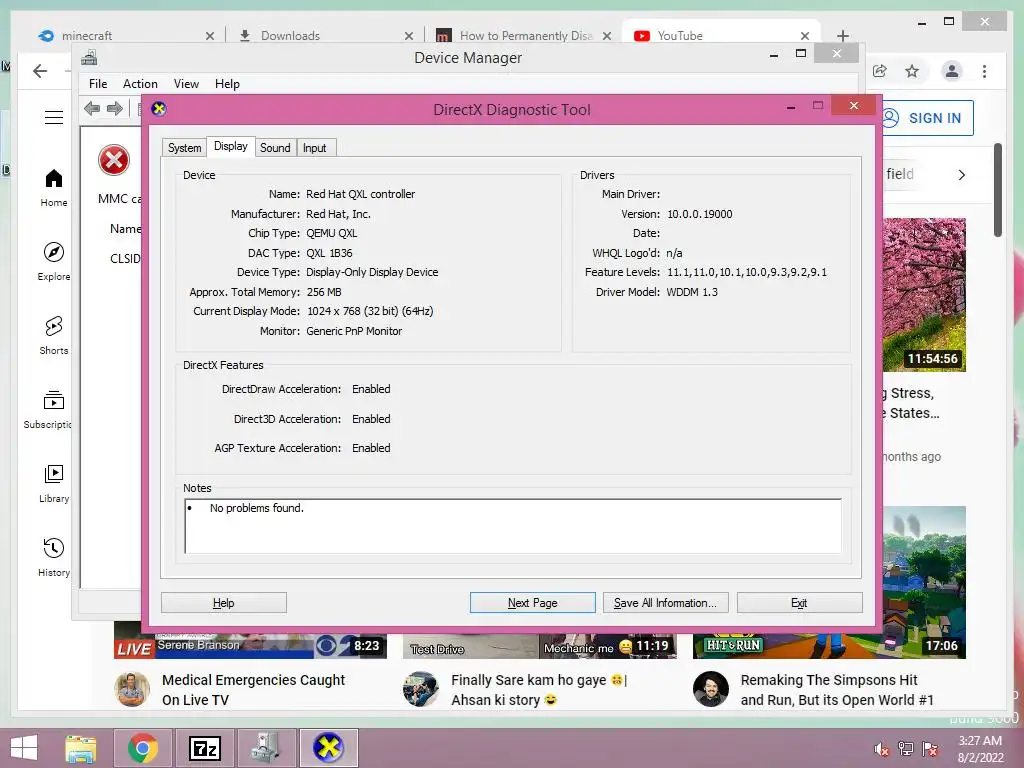Screen dimensions: 1024x768
Task: Open Medical Emergencies Caught On Live TV video
Action: (253, 690)
